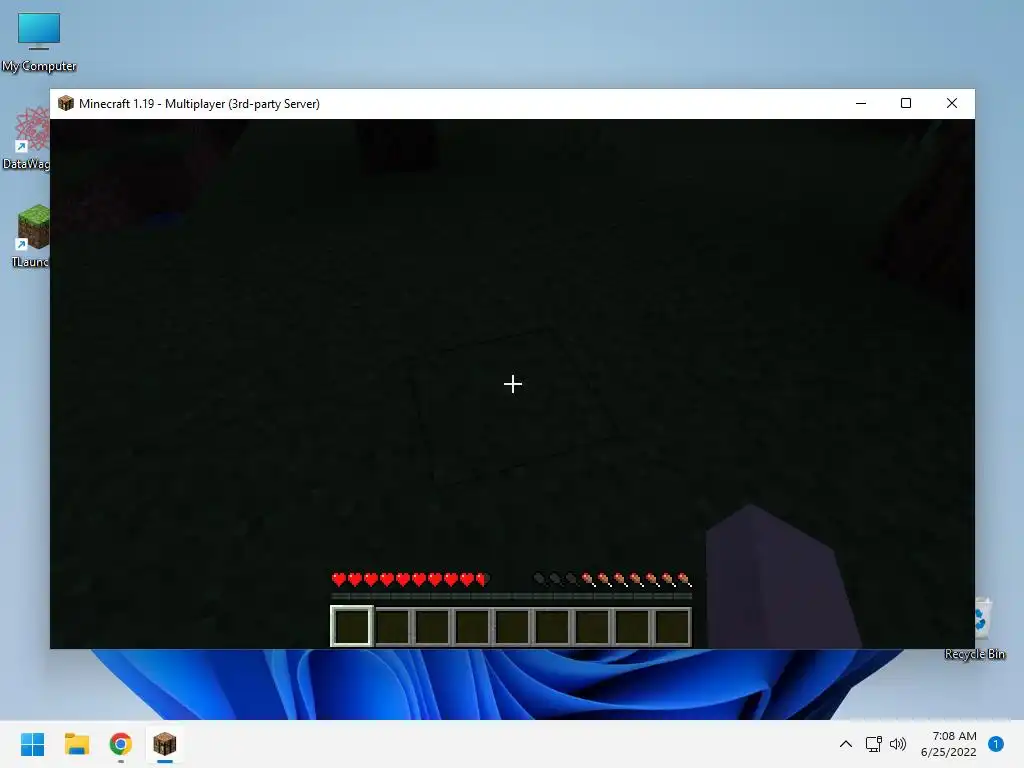Click the Minecraft 1.19 window title text

(199, 104)
